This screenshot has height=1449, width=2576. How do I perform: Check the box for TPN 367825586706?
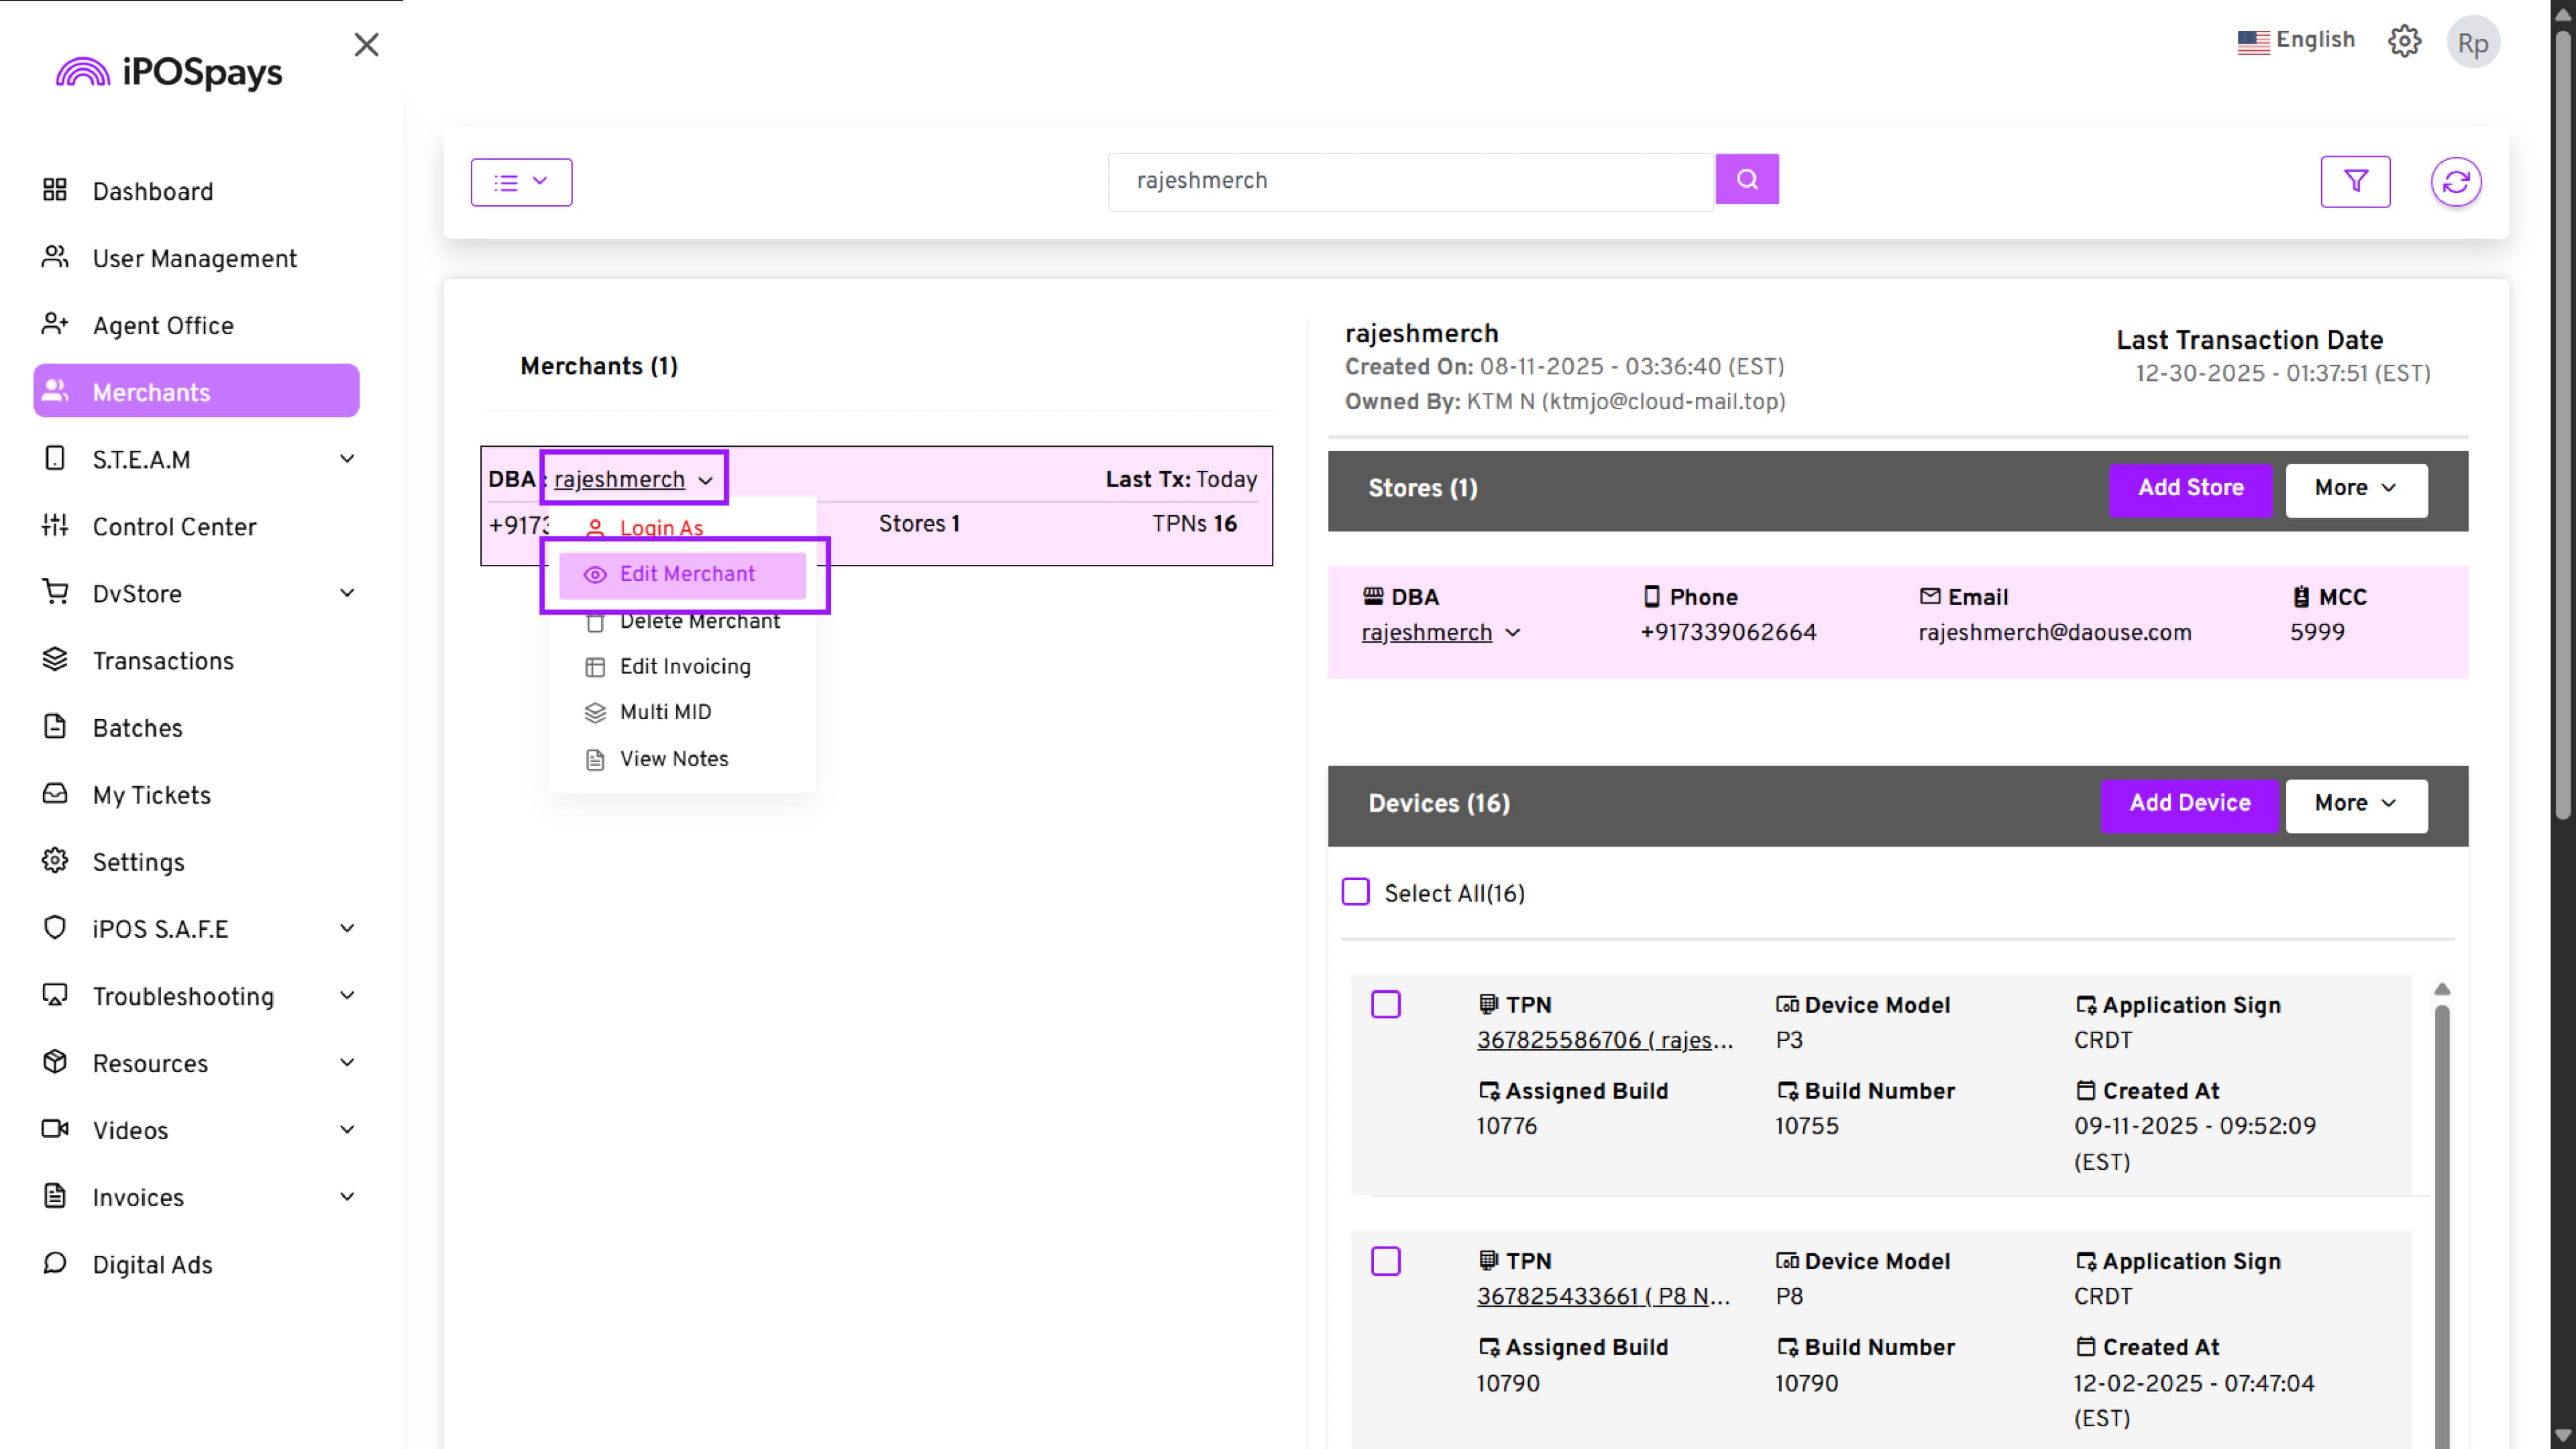point(1386,1004)
